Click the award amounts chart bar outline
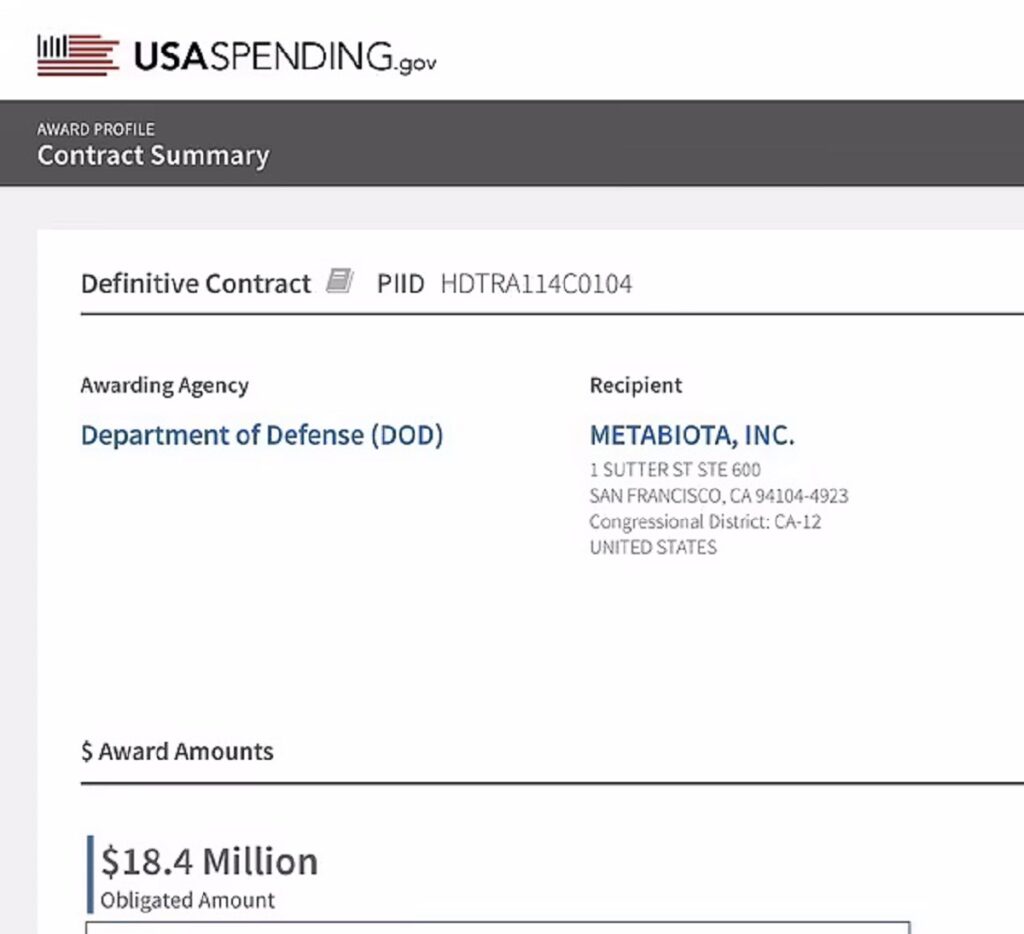The height and width of the screenshot is (934, 1024). tap(498, 927)
